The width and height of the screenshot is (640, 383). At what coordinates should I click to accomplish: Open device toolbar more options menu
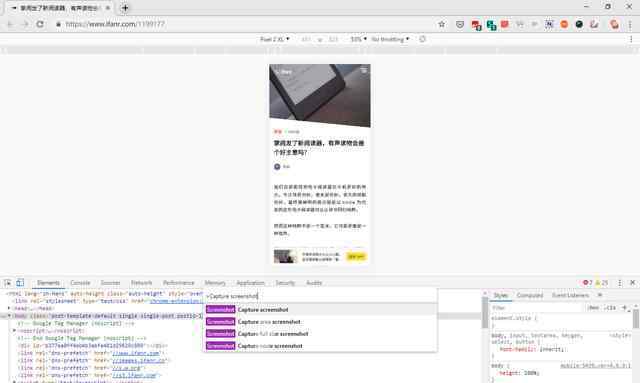[x=631, y=39]
